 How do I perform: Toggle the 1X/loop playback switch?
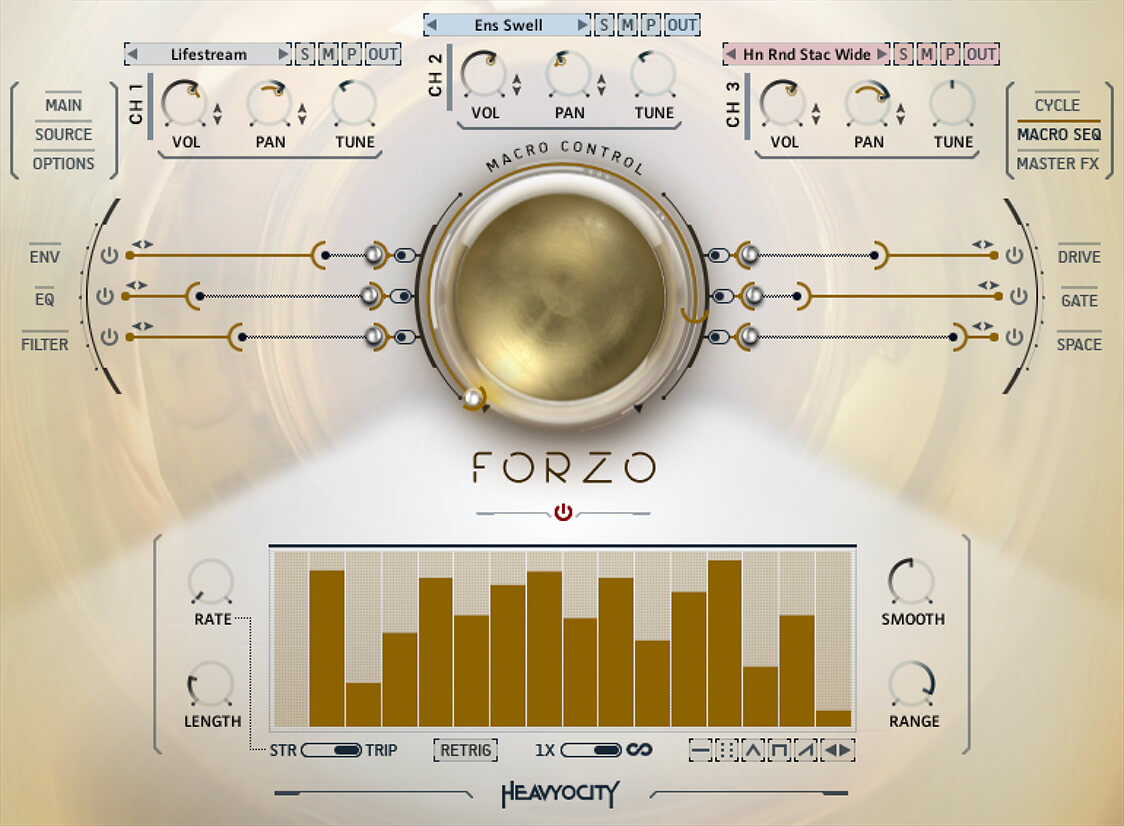pyautogui.click(x=591, y=750)
